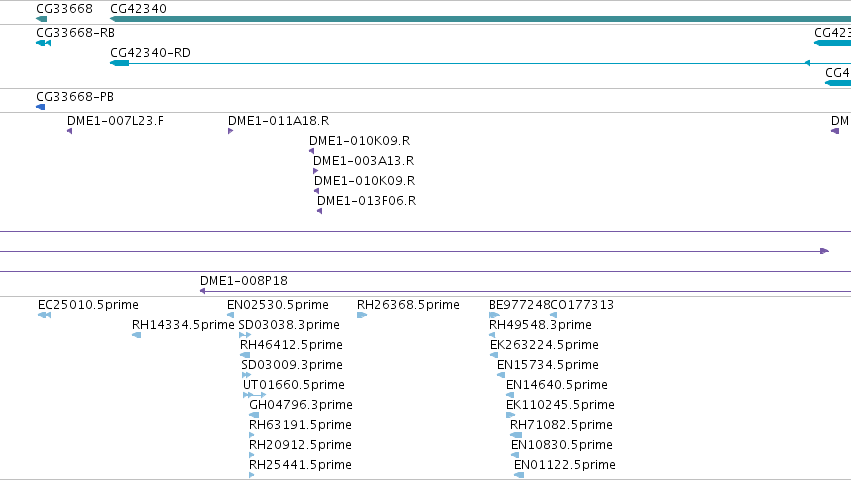The height and width of the screenshot is (480, 851).
Task: Select the UT01660.5prime label
Action: pyautogui.click(x=294, y=385)
